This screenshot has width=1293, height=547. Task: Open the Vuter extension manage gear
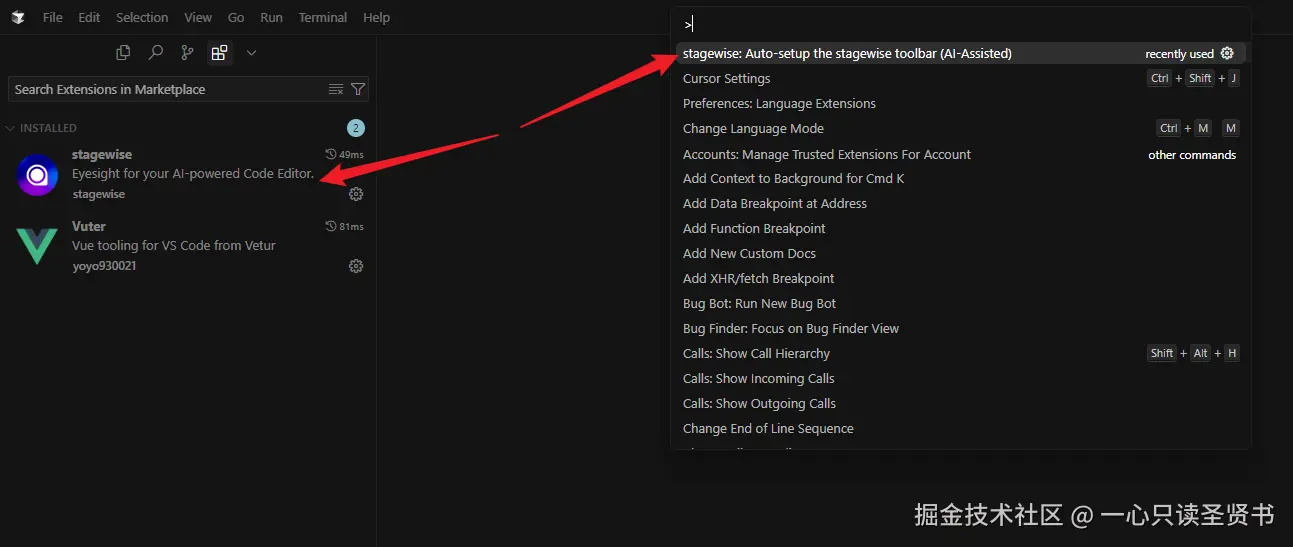click(x=356, y=266)
